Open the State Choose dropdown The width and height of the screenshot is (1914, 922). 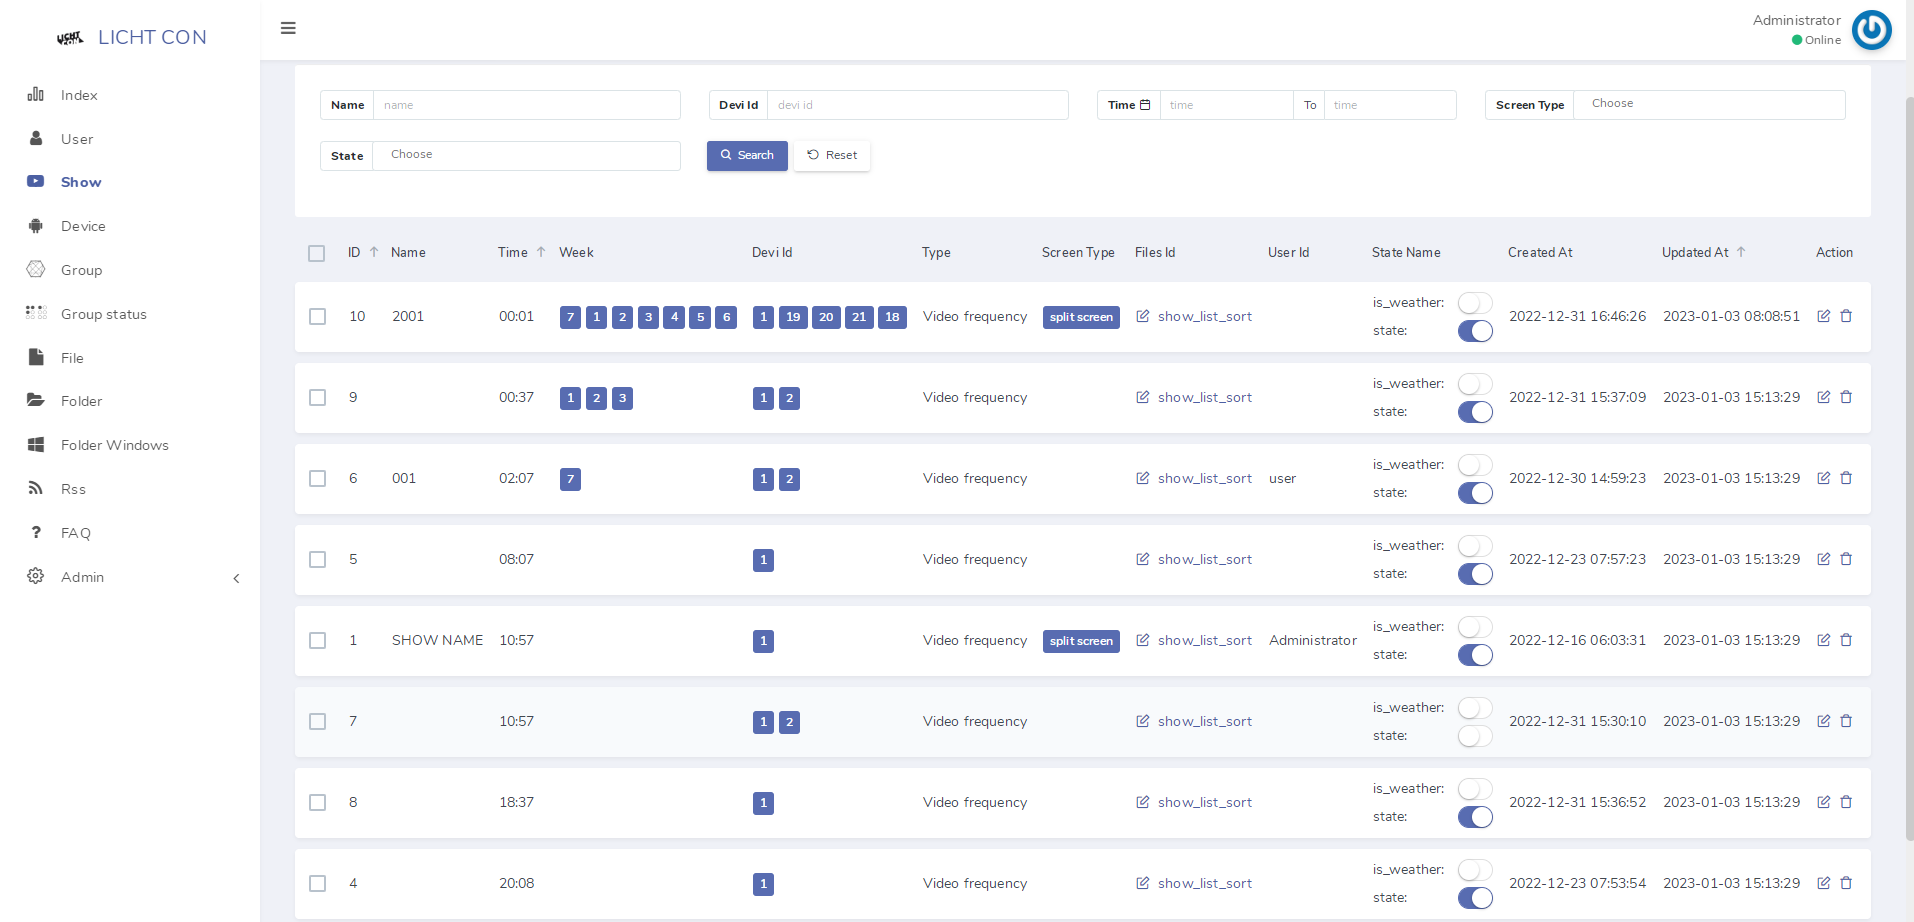coord(526,155)
